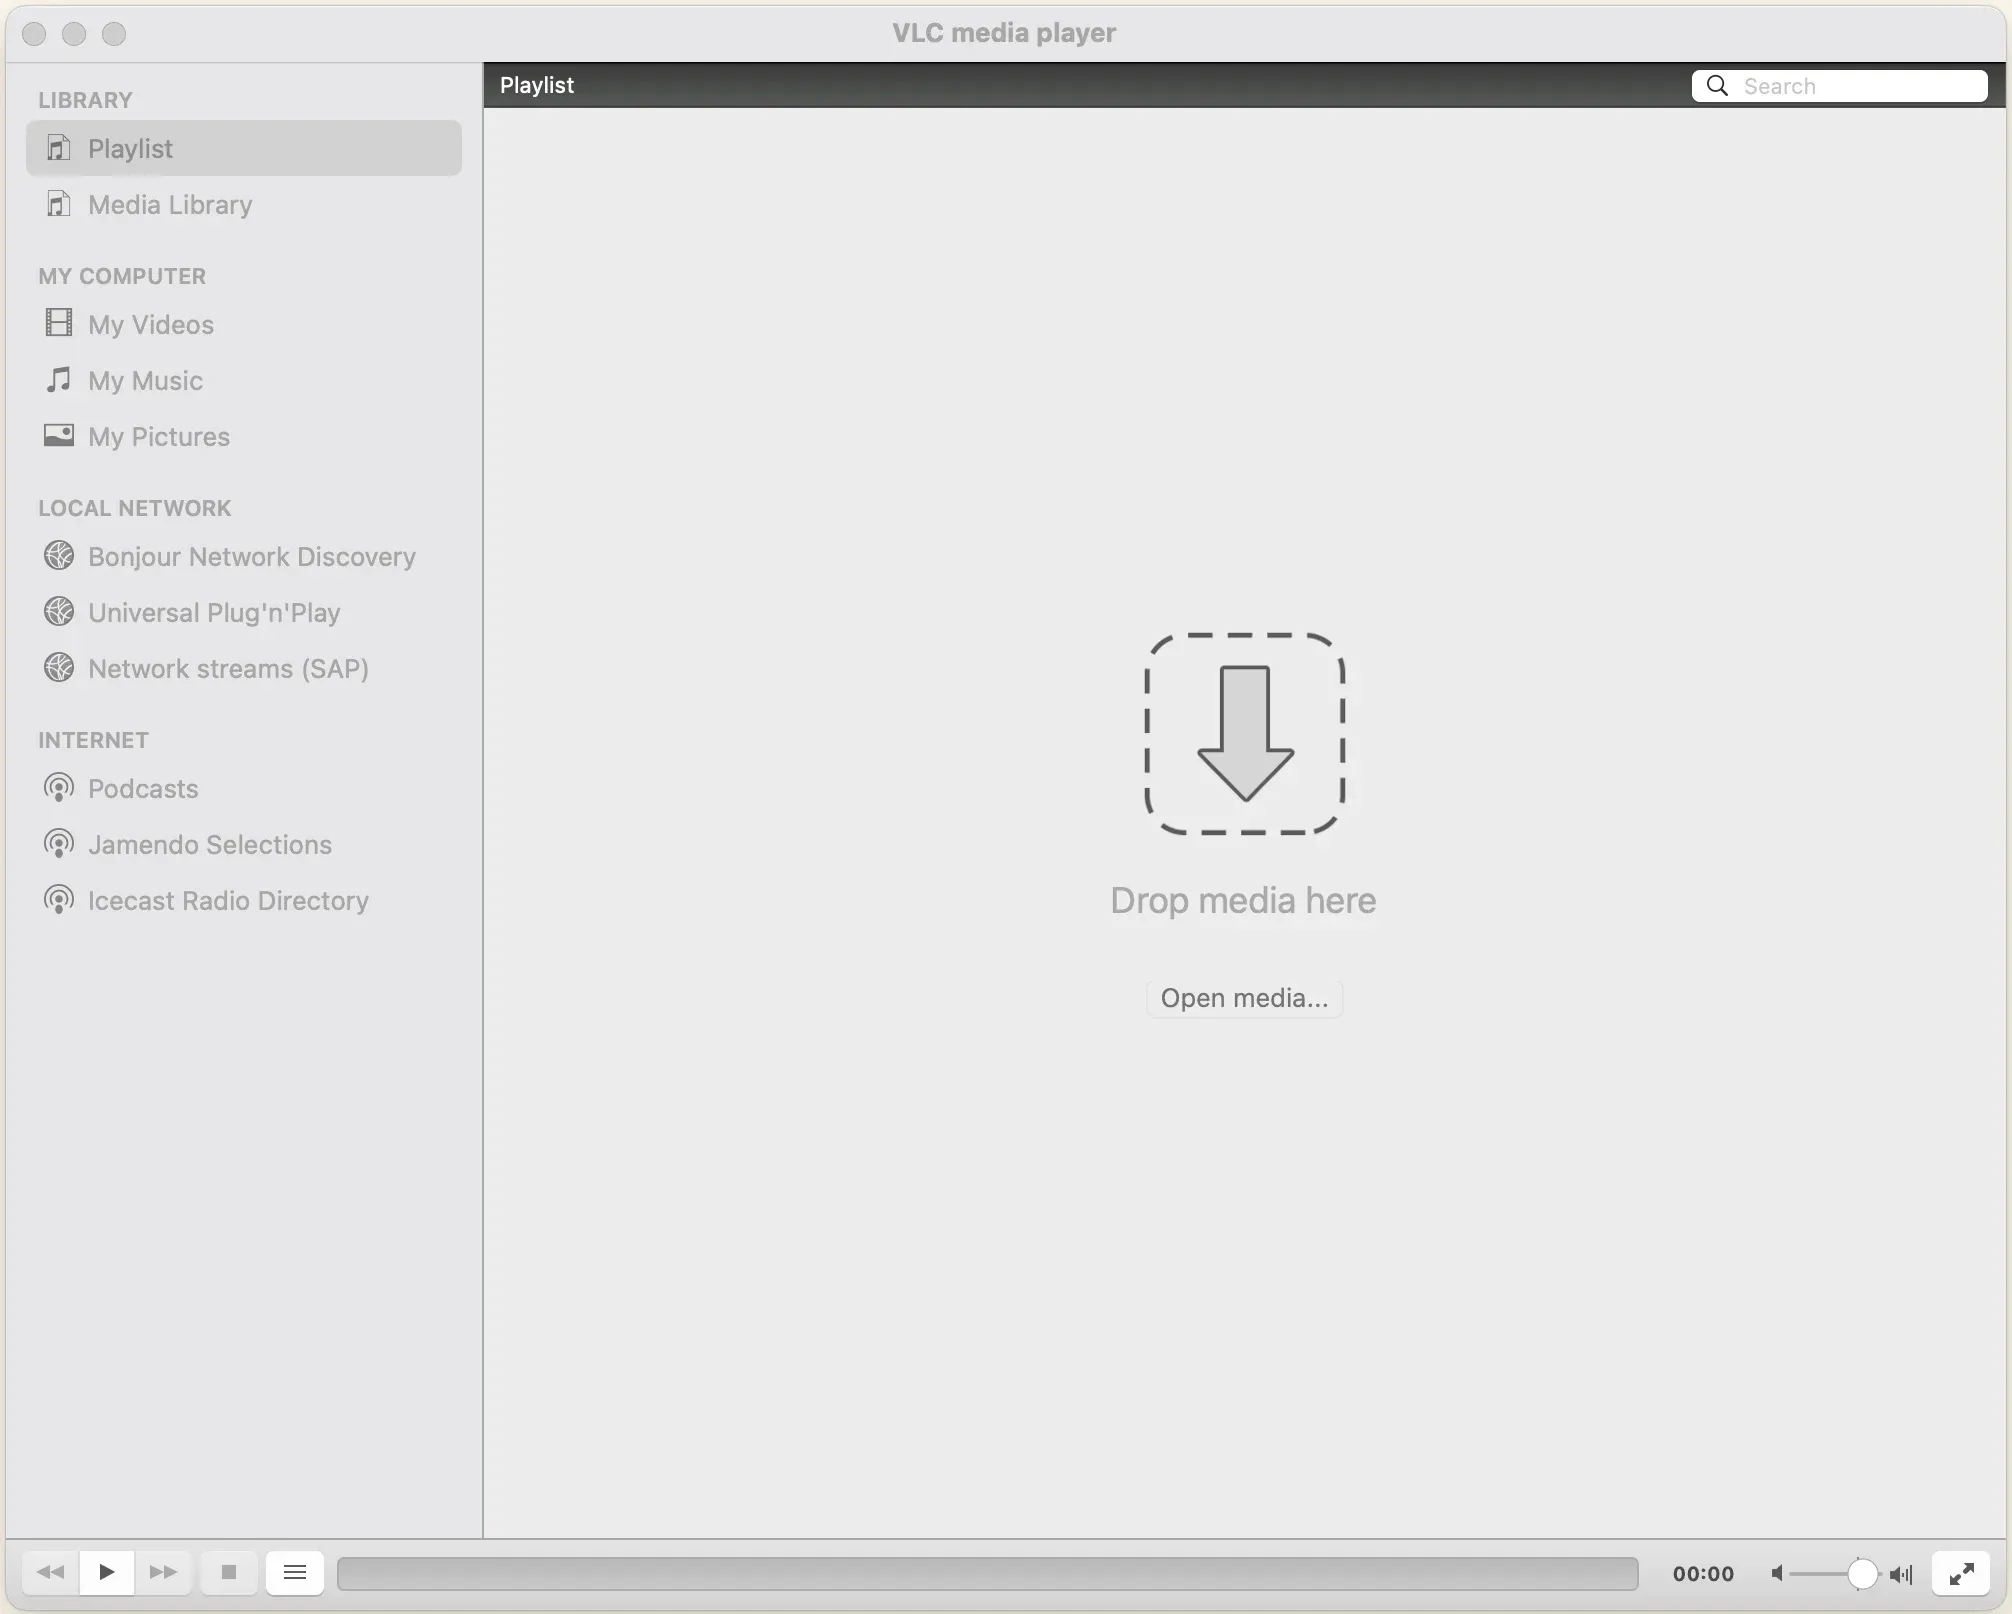The width and height of the screenshot is (2012, 1614).
Task: Click the Stop playback button
Action: click(x=229, y=1572)
